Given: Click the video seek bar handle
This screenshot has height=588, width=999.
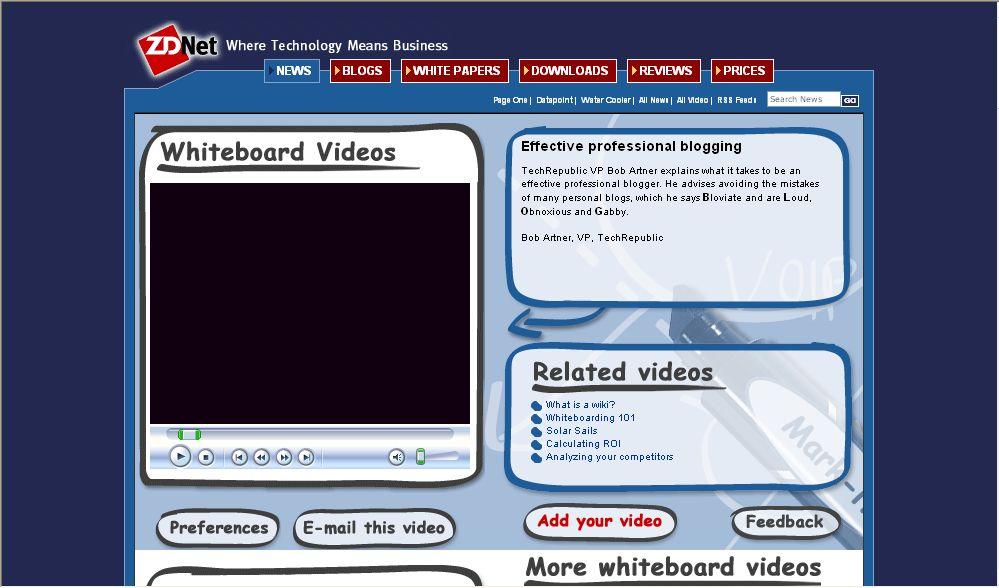Looking at the screenshot, I should pyautogui.click(x=189, y=434).
